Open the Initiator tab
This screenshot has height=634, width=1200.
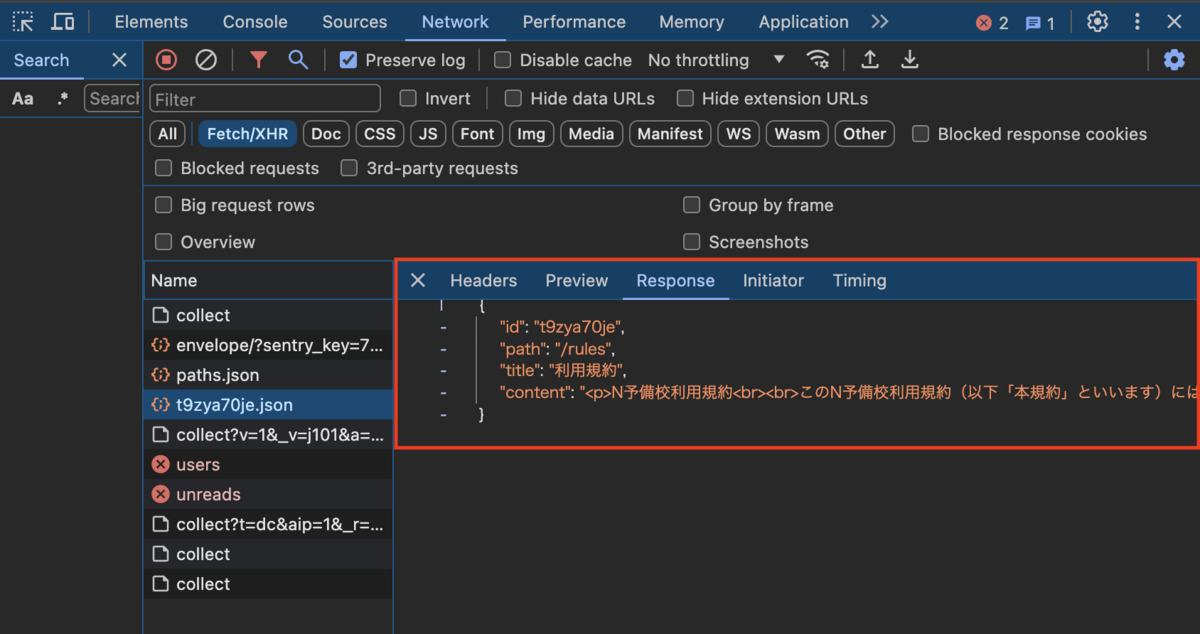tap(773, 280)
